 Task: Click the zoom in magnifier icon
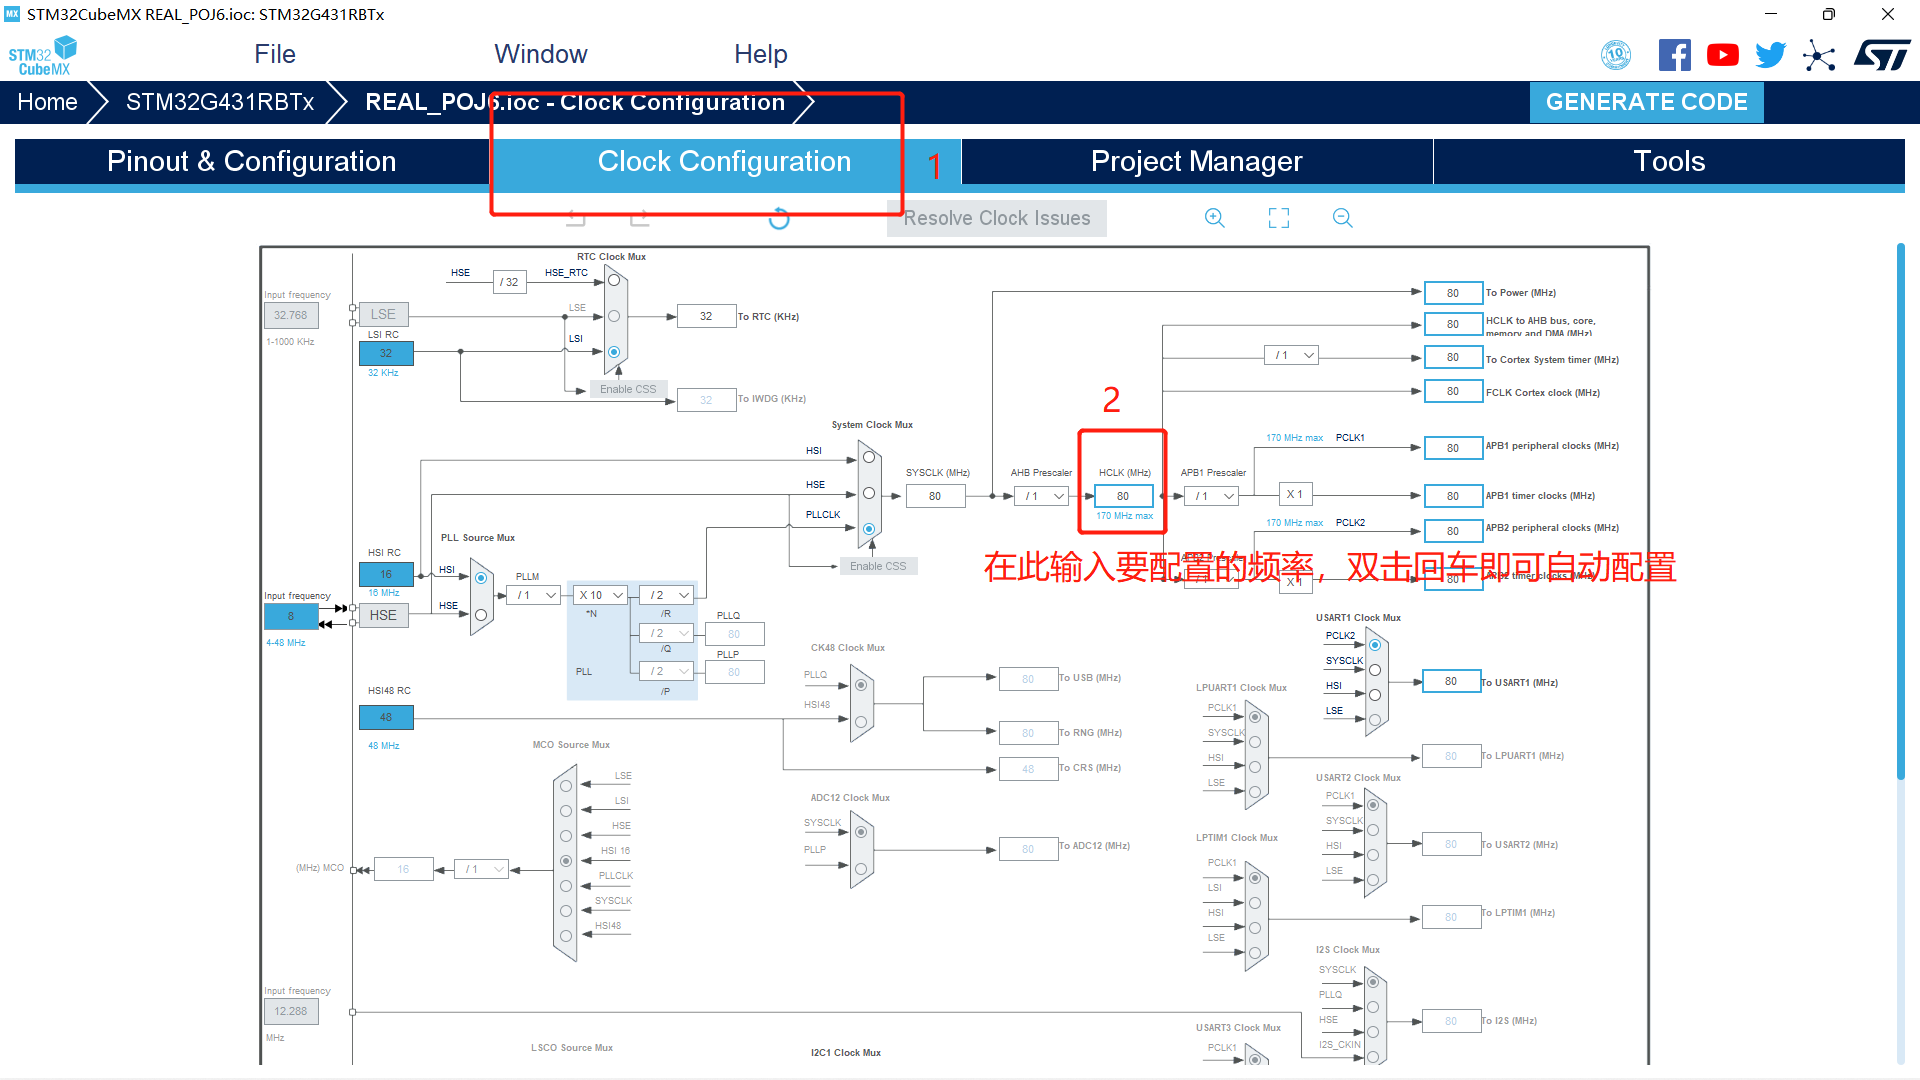point(1214,218)
